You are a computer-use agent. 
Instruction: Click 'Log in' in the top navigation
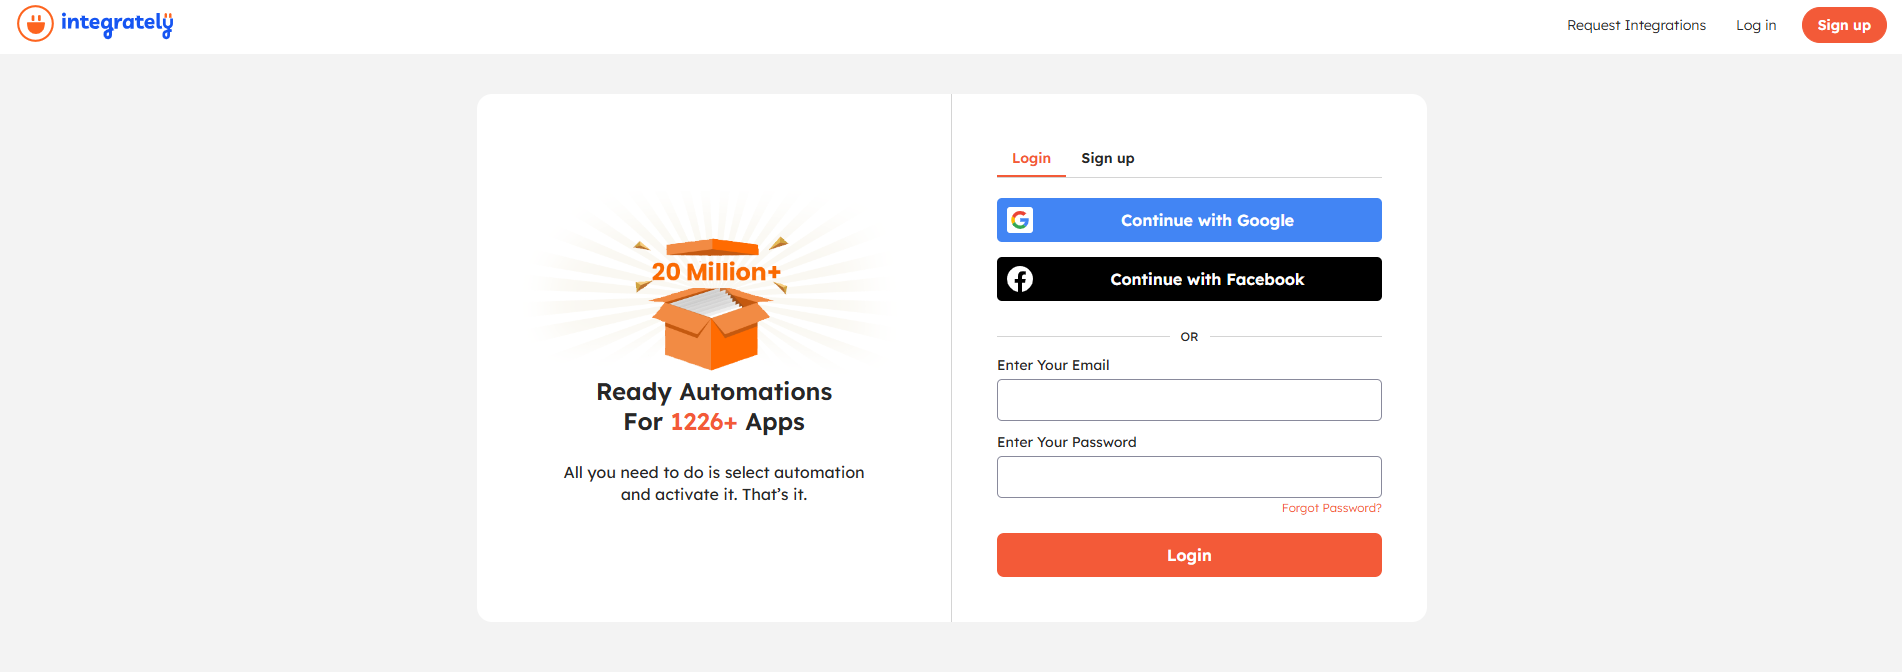click(x=1756, y=25)
